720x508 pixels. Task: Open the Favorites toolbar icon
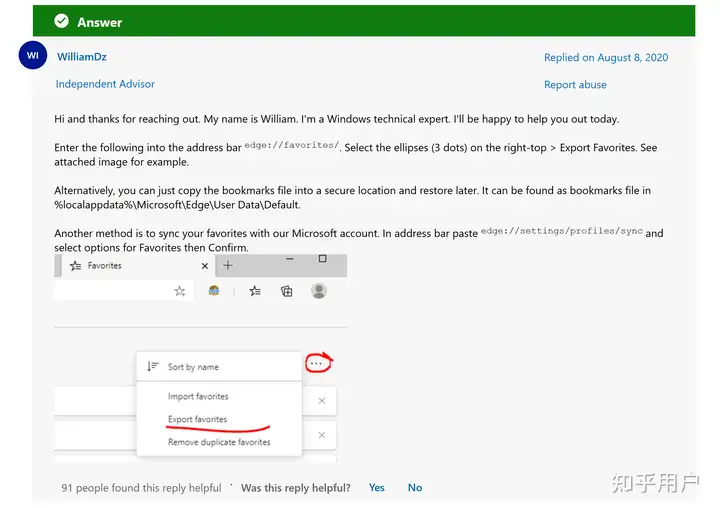coord(255,291)
